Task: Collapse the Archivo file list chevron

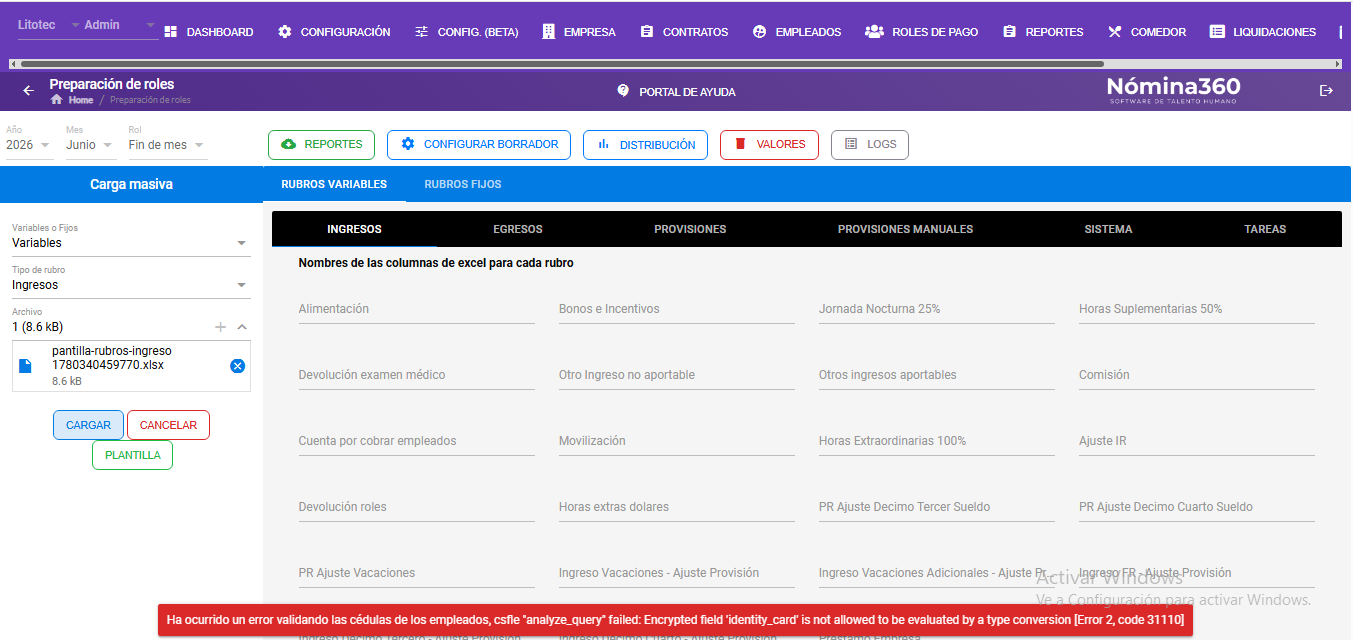Action: [x=242, y=327]
